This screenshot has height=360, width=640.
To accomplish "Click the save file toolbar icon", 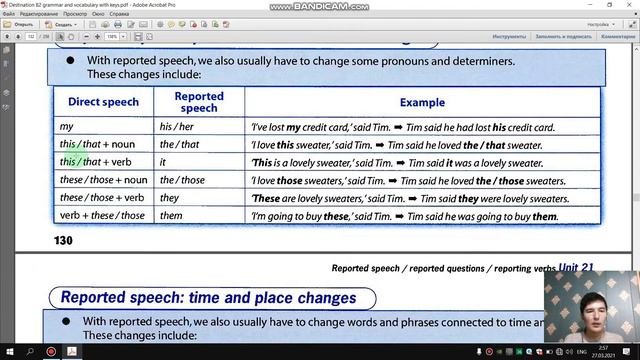I will tap(93, 24).
